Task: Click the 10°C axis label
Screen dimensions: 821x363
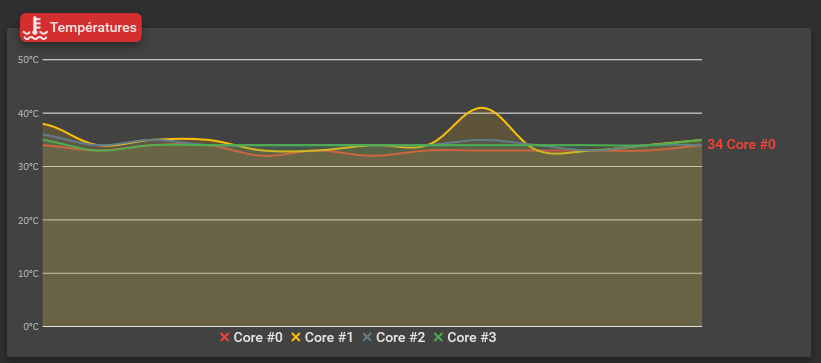Action: [x=28, y=273]
